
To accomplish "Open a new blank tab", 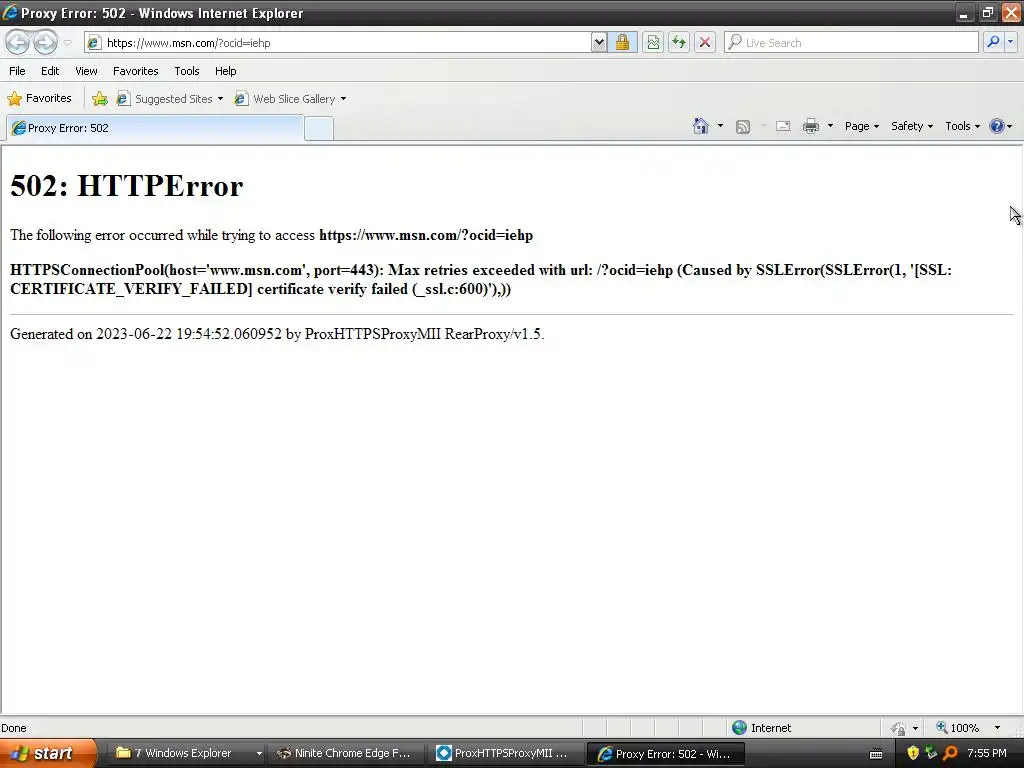I will tap(319, 129).
